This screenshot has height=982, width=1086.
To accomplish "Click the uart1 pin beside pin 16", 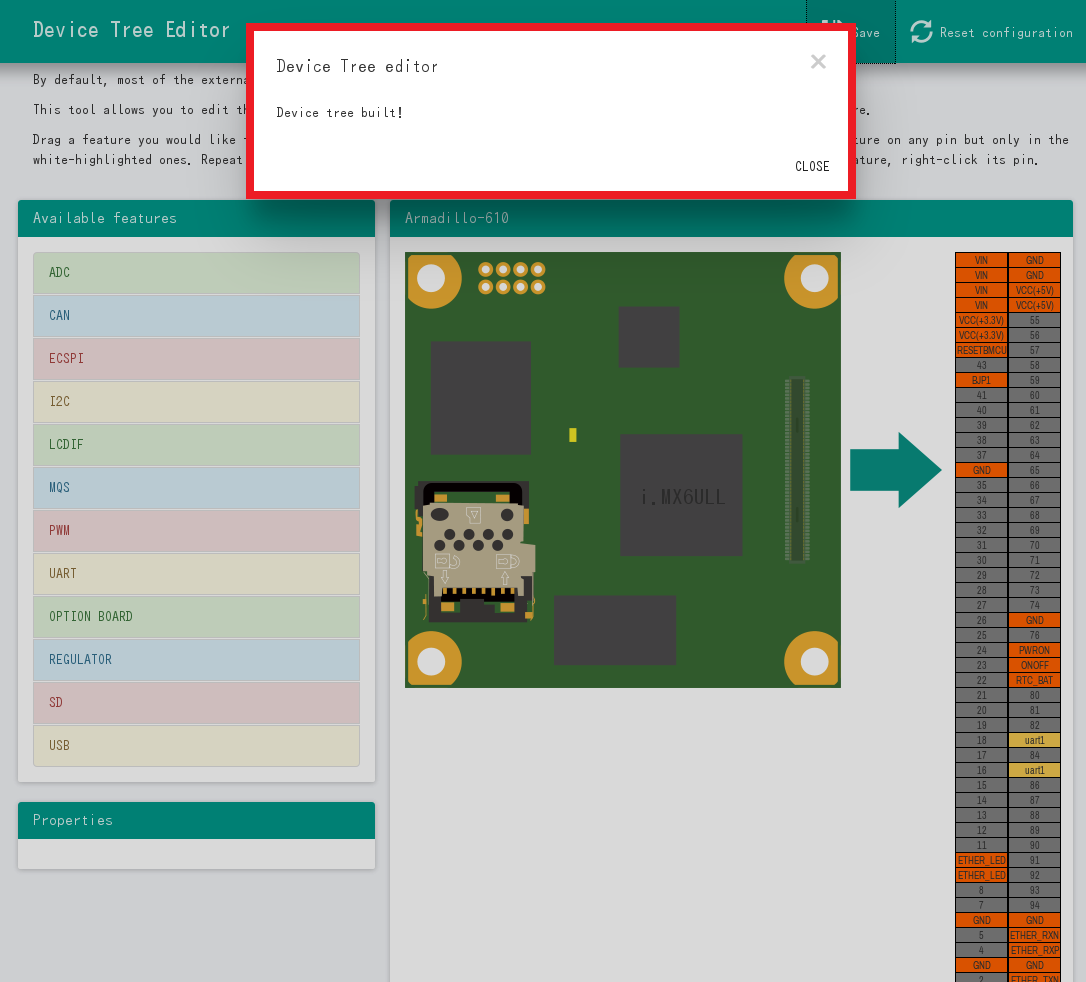I will tap(1034, 771).
